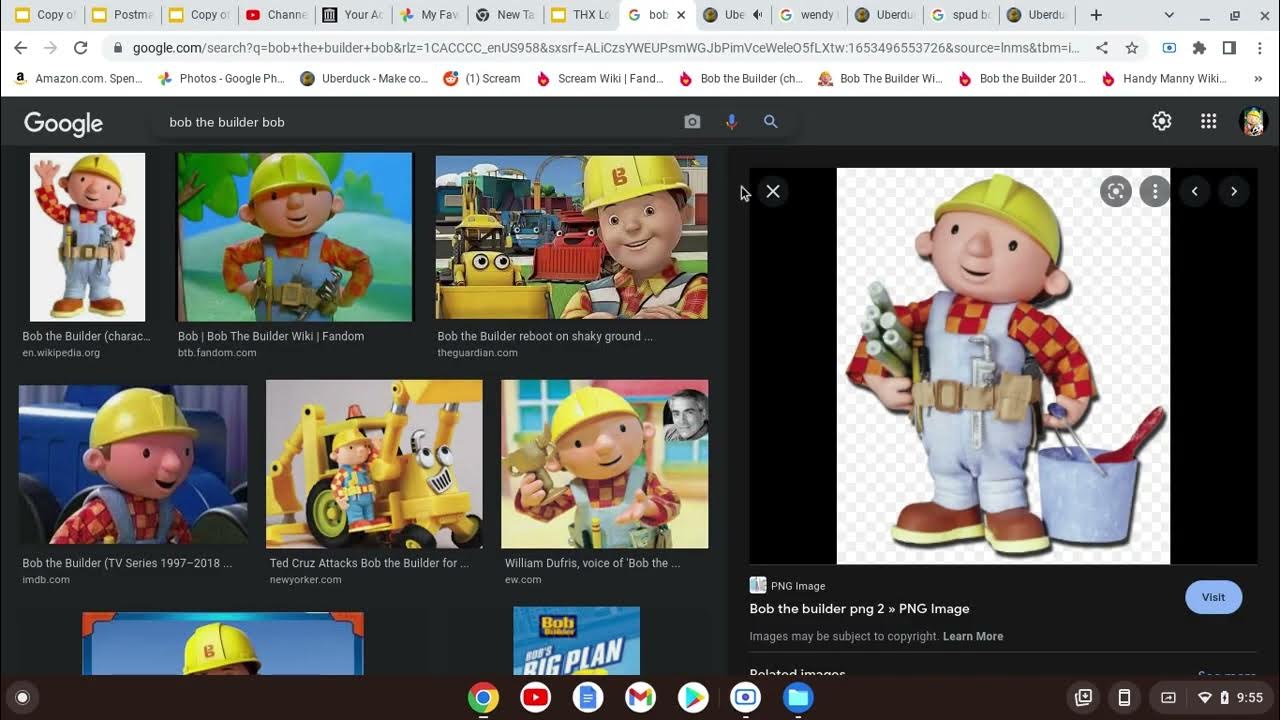Open Bob the Builder 201 bookmark

tap(1022, 78)
